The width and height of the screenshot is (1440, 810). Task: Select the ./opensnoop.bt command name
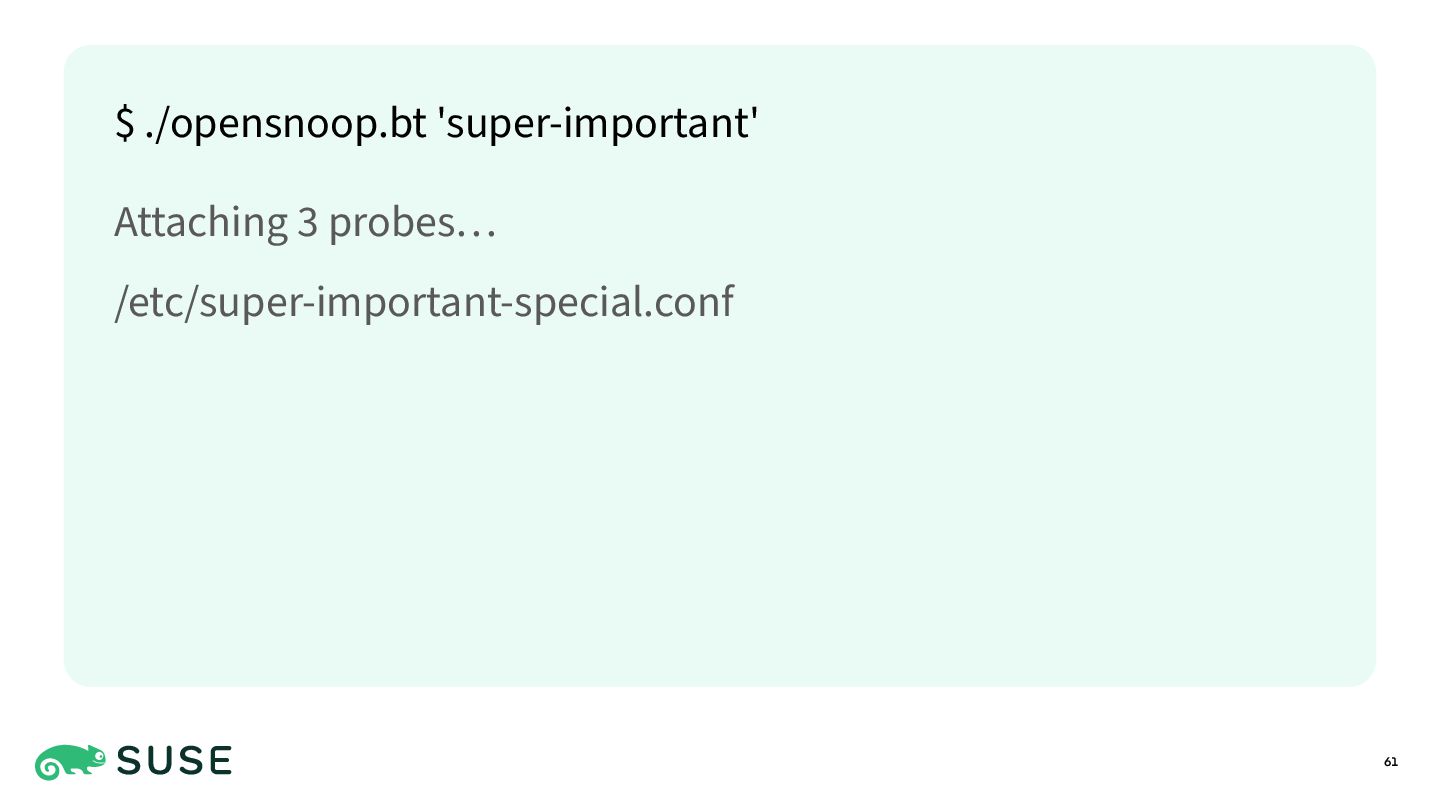coord(286,125)
